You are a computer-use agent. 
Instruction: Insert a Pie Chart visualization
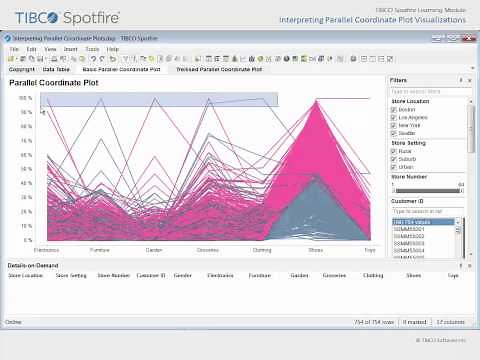(x=260, y=59)
